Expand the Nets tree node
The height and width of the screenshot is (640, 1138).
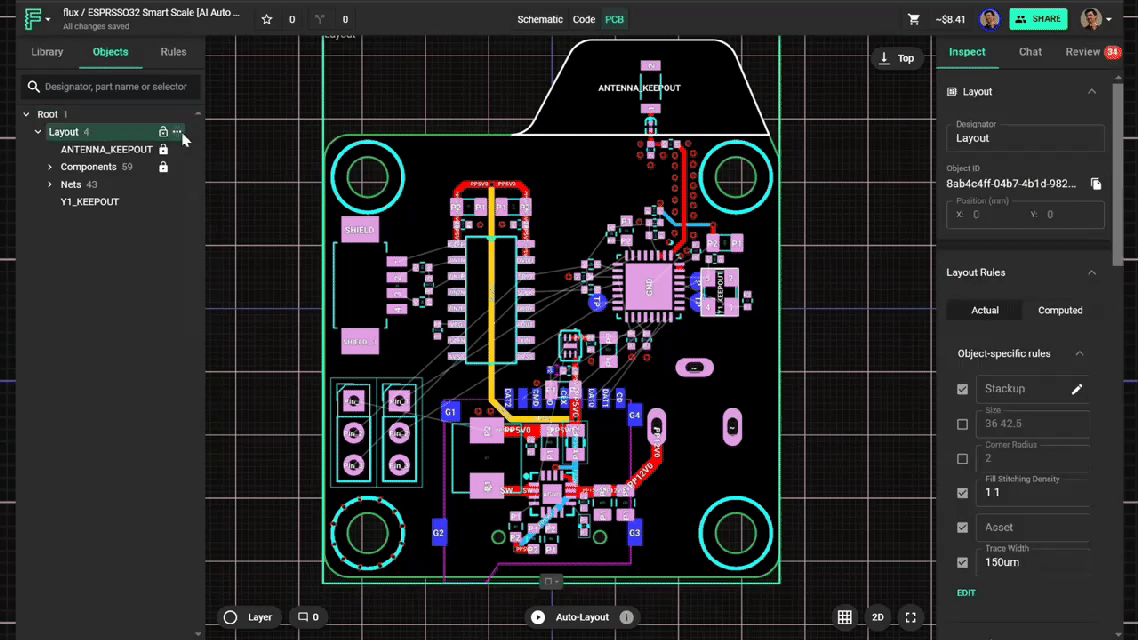[x=50, y=185]
